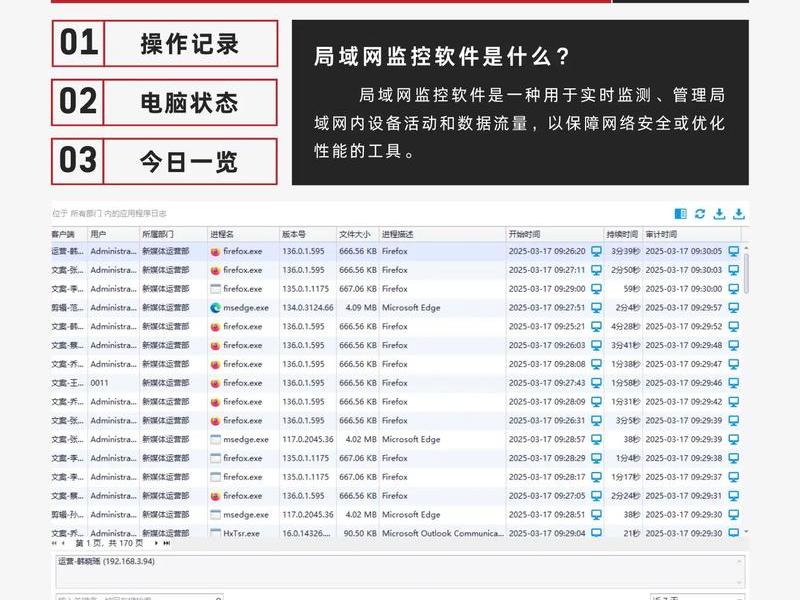Sort by the 文件大小 column header
Viewport: 800px width, 600px height.
(x=357, y=234)
